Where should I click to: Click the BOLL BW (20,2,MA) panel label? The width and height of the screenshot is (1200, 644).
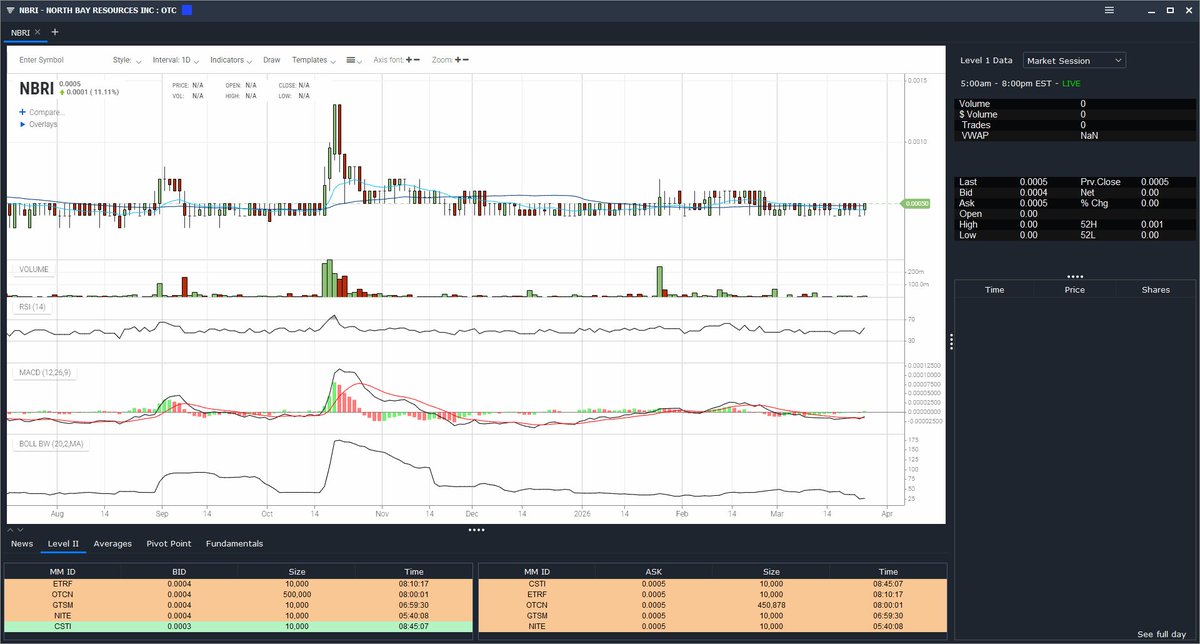pos(51,442)
